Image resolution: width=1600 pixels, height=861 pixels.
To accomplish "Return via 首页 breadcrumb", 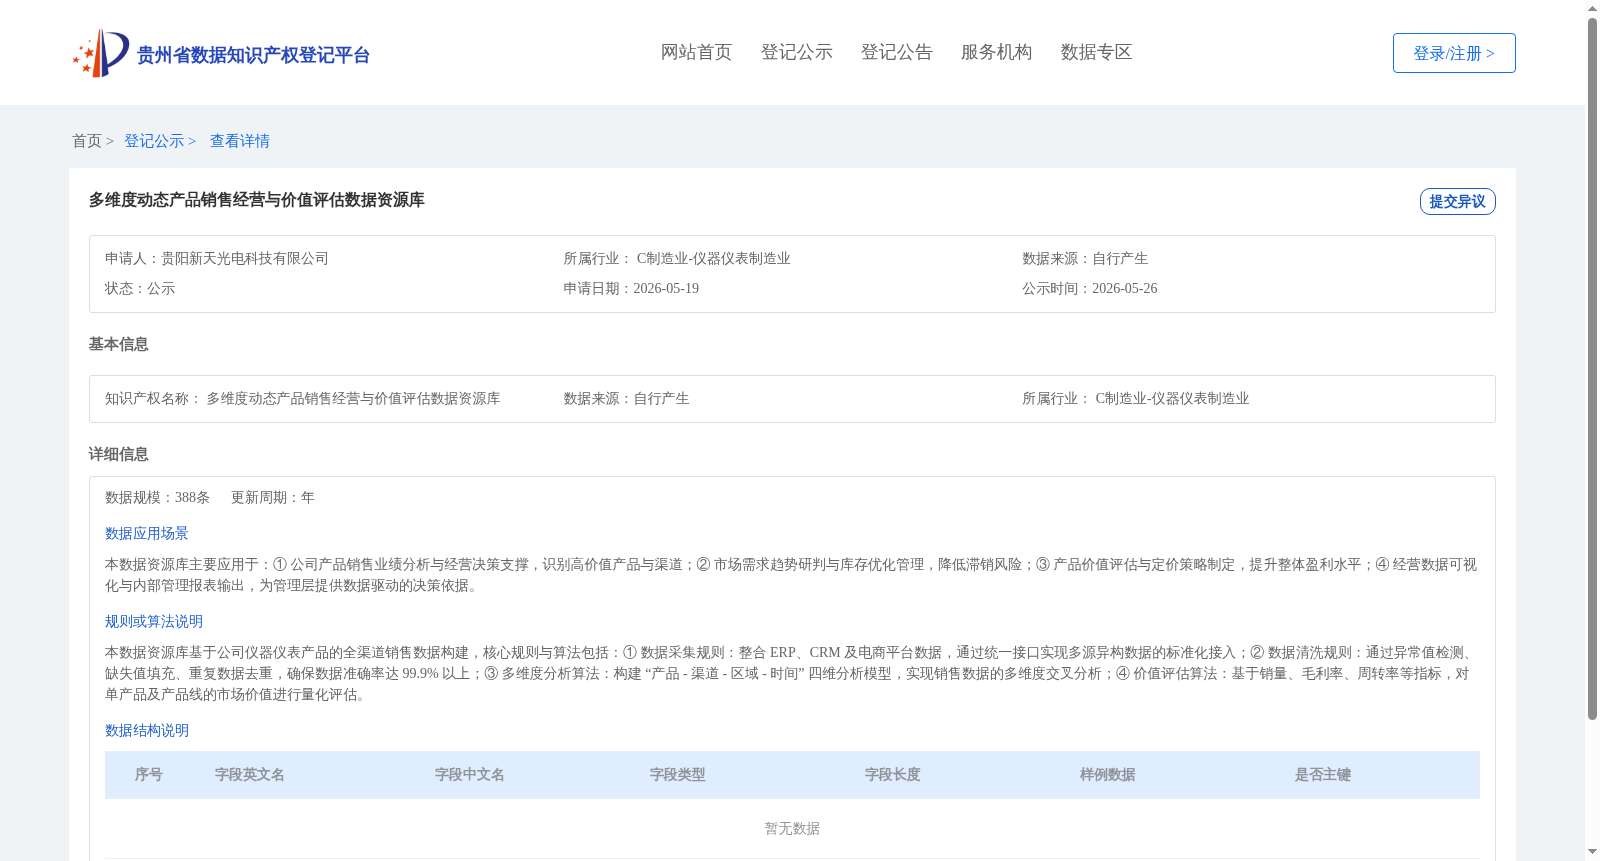I will (x=87, y=141).
